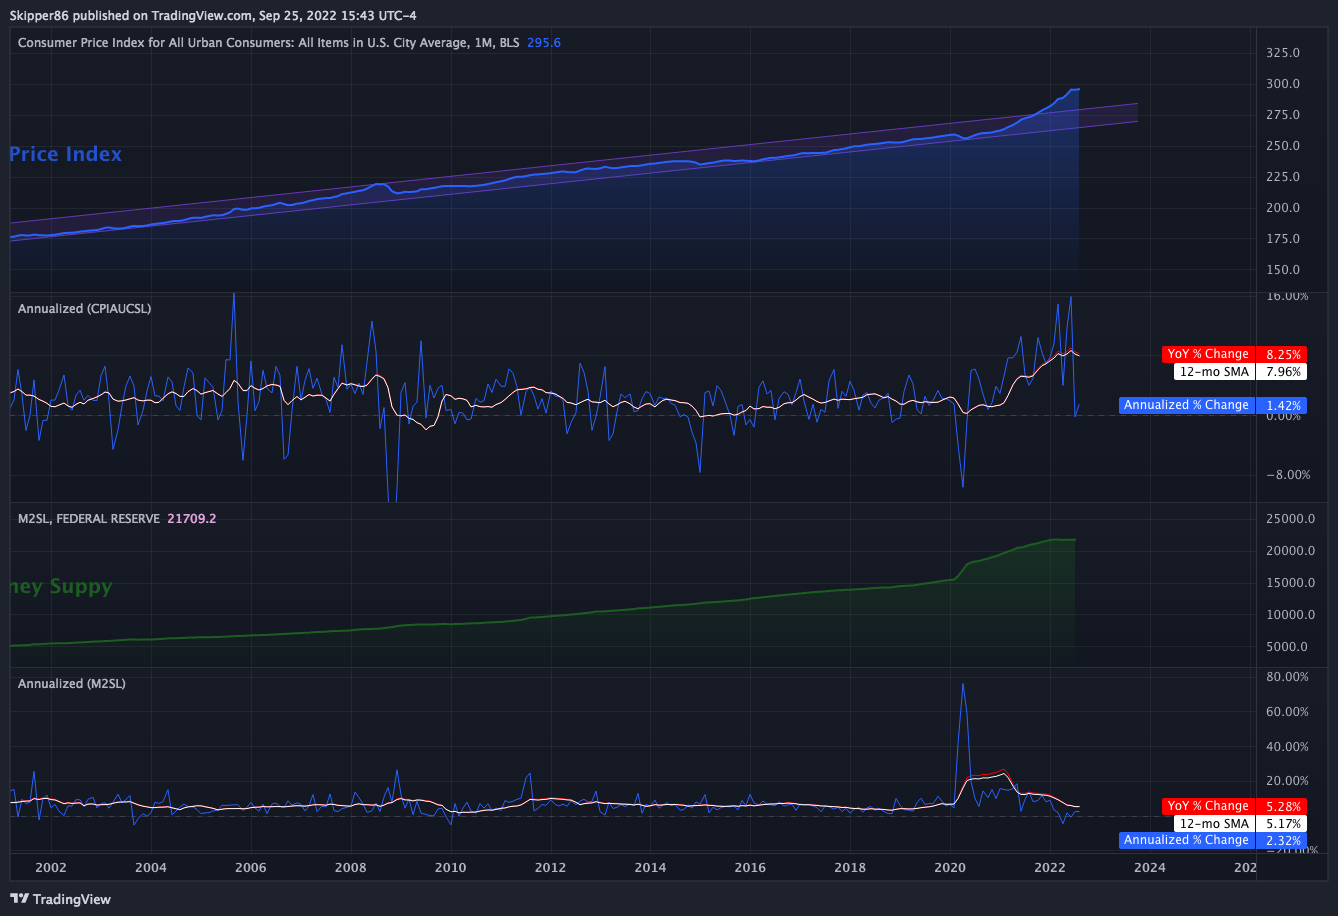Click the 150.0 price axis label

1282,269
